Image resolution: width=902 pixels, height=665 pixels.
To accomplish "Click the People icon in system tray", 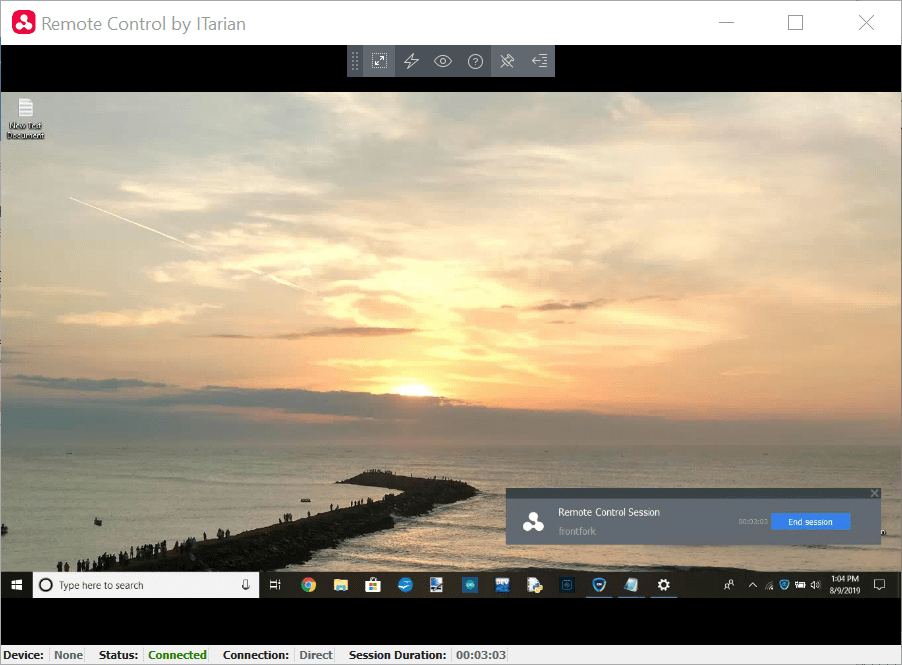I will 729,585.
